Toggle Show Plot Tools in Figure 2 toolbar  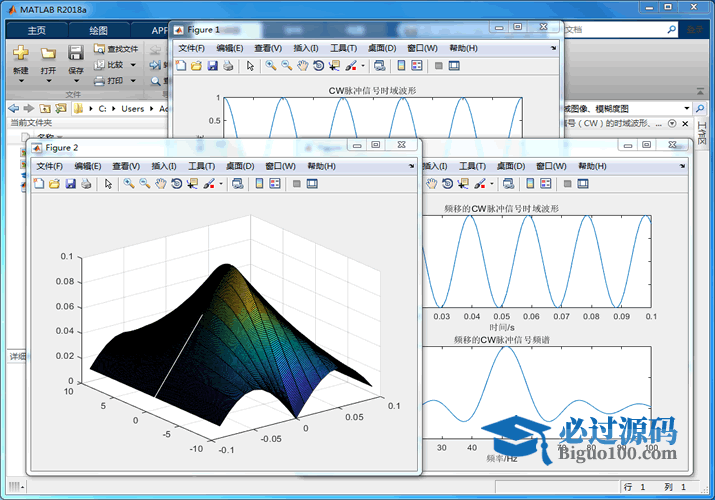(x=312, y=184)
